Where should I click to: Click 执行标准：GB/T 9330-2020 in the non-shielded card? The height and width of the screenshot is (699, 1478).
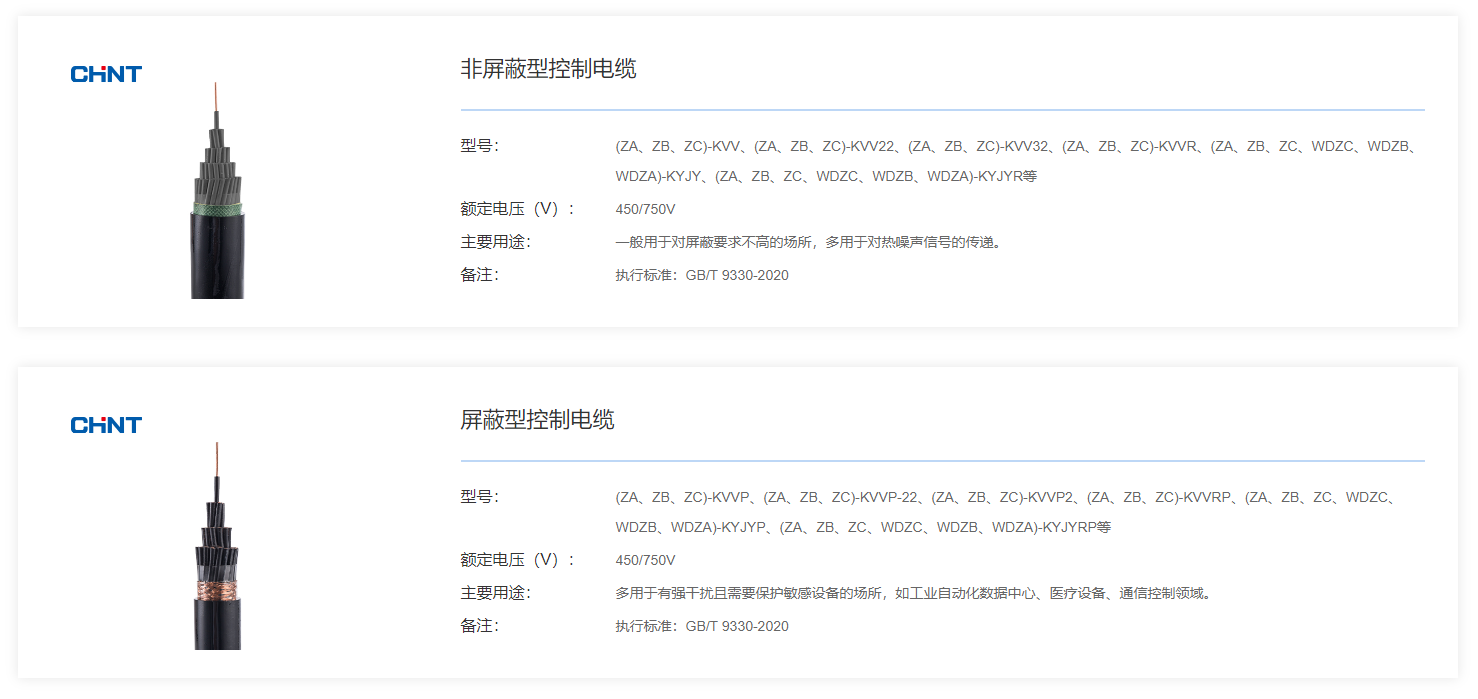(701, 276)
